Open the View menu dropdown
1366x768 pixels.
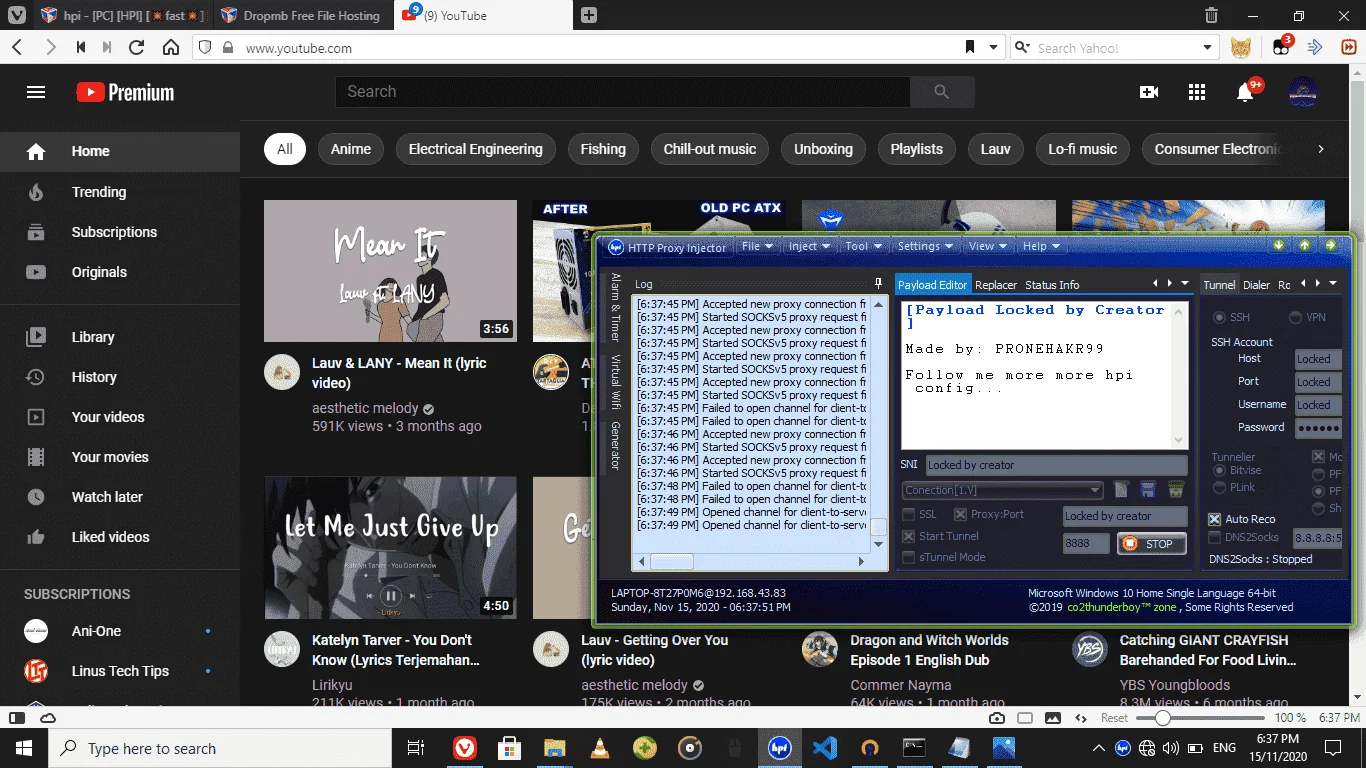pos(988,246)
